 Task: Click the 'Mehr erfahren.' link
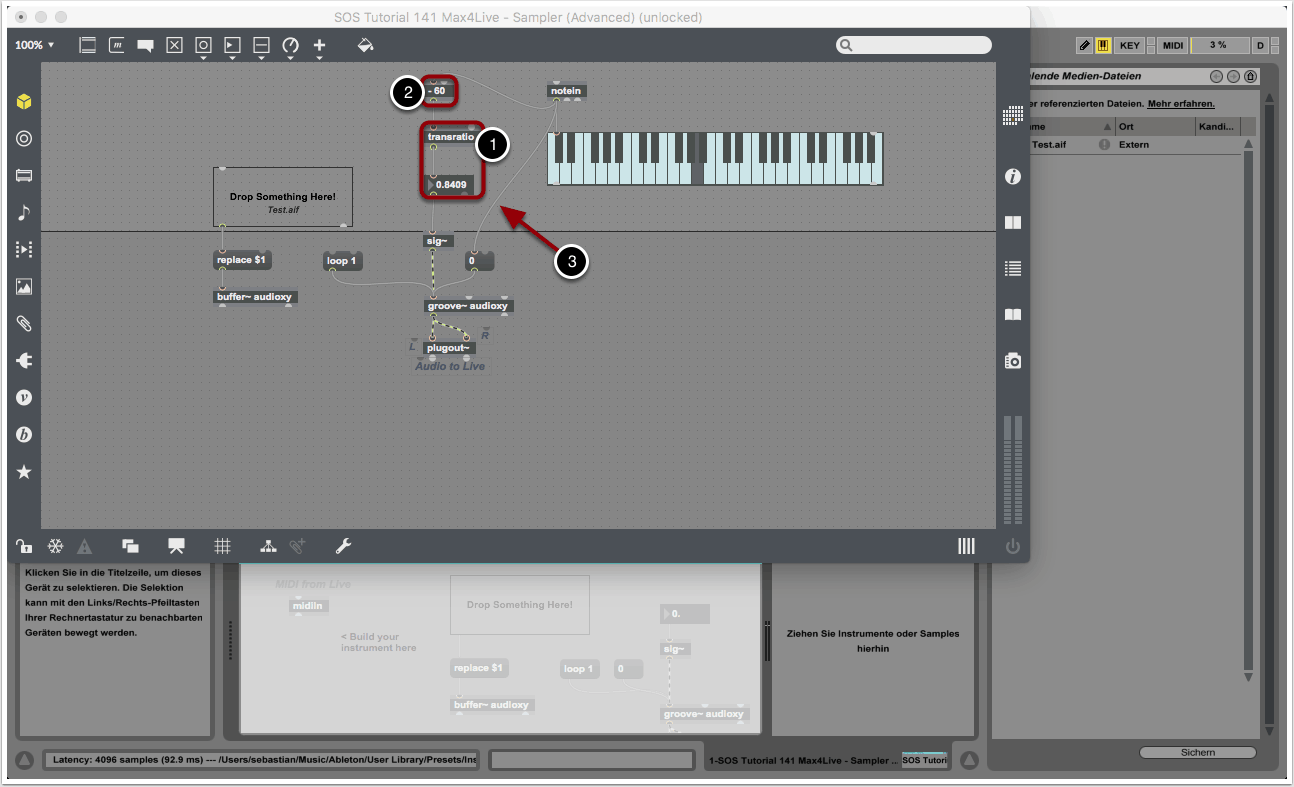pos(1180,103)
